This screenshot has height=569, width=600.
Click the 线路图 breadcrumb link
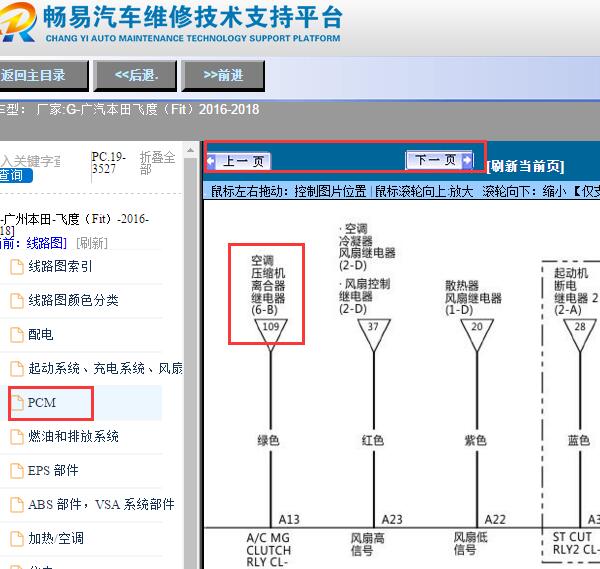pos(47,243)
